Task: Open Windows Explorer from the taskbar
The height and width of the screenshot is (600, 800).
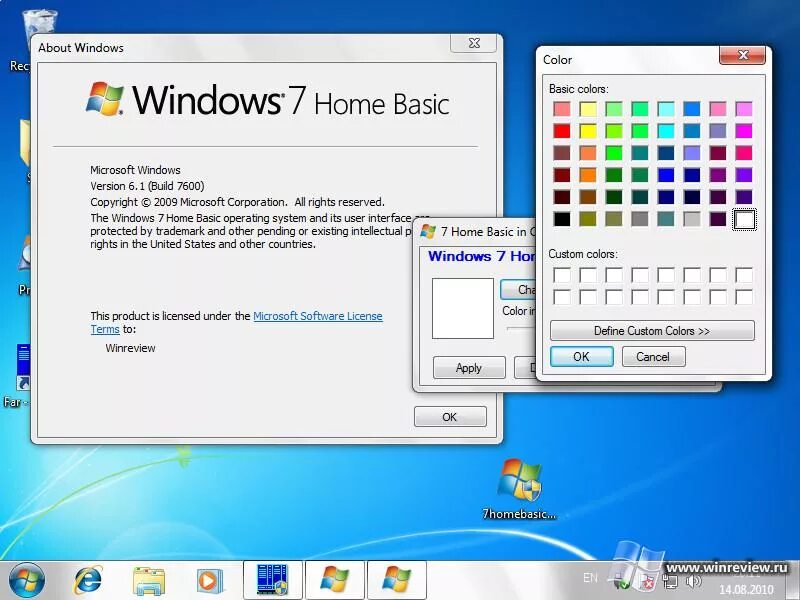Action: click(148, 581)
